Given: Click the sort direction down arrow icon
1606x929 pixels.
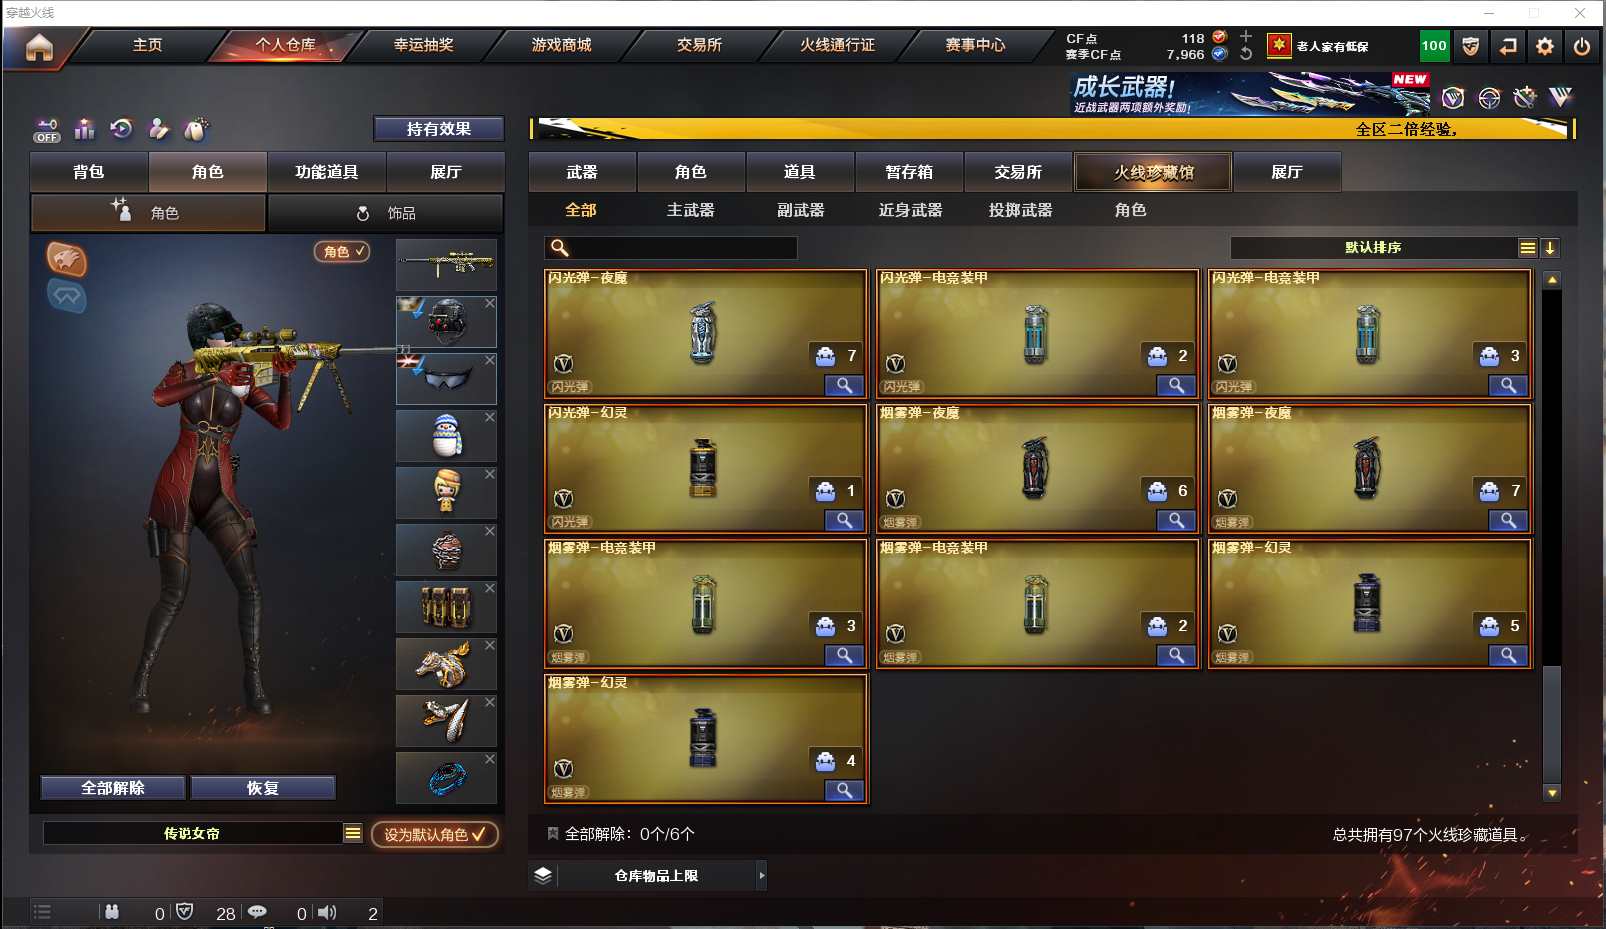Looking at the screenshot, I should coord(1549,248).
